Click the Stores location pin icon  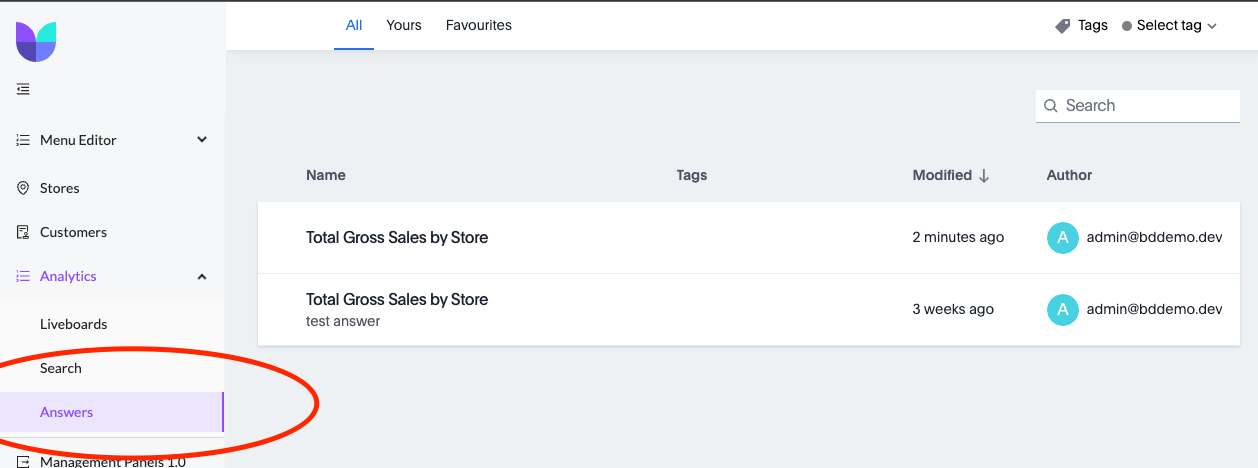23,188
